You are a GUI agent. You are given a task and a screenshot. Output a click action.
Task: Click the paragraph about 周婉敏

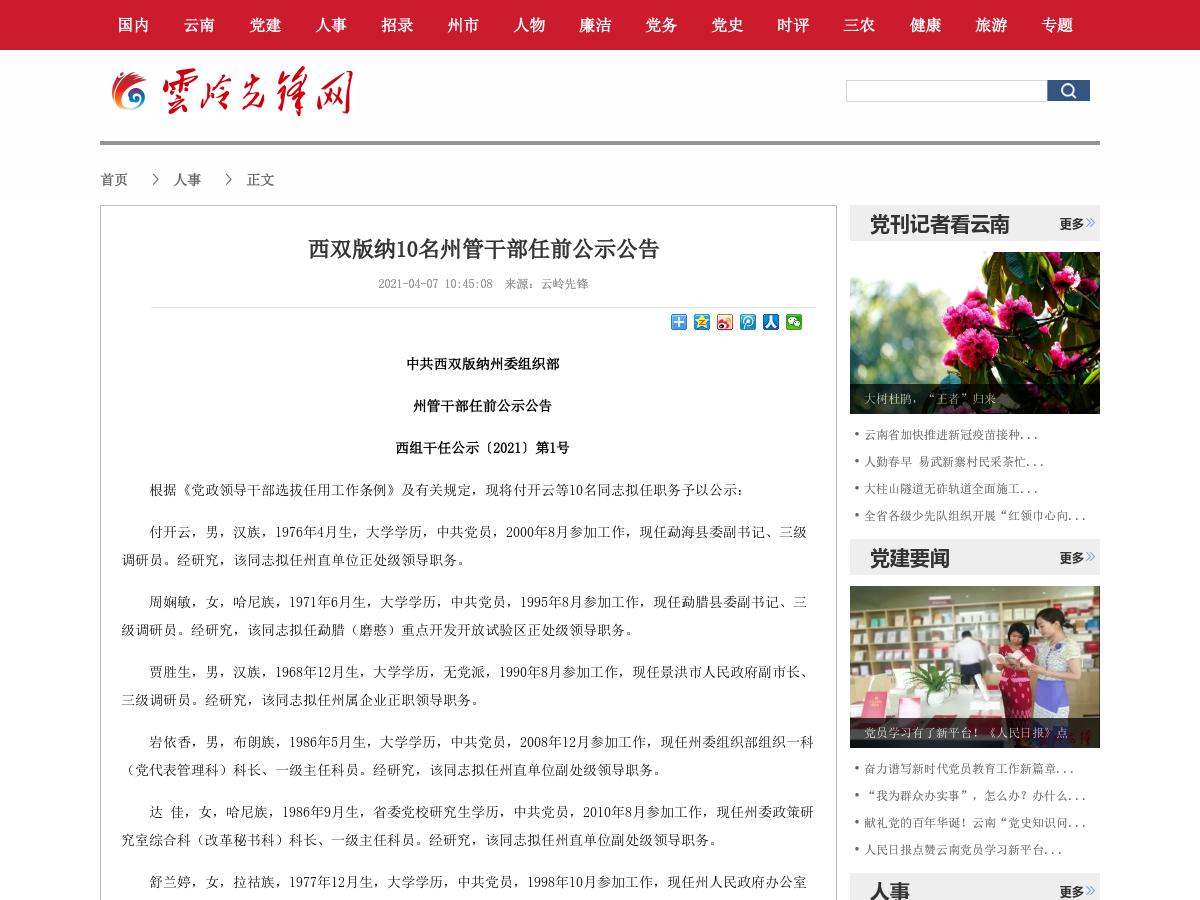click(465, 616)
